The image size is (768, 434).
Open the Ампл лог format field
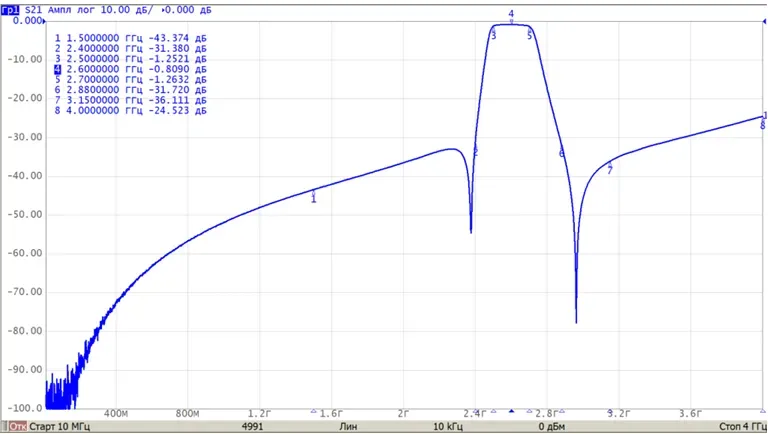click(x=72, y=10)
